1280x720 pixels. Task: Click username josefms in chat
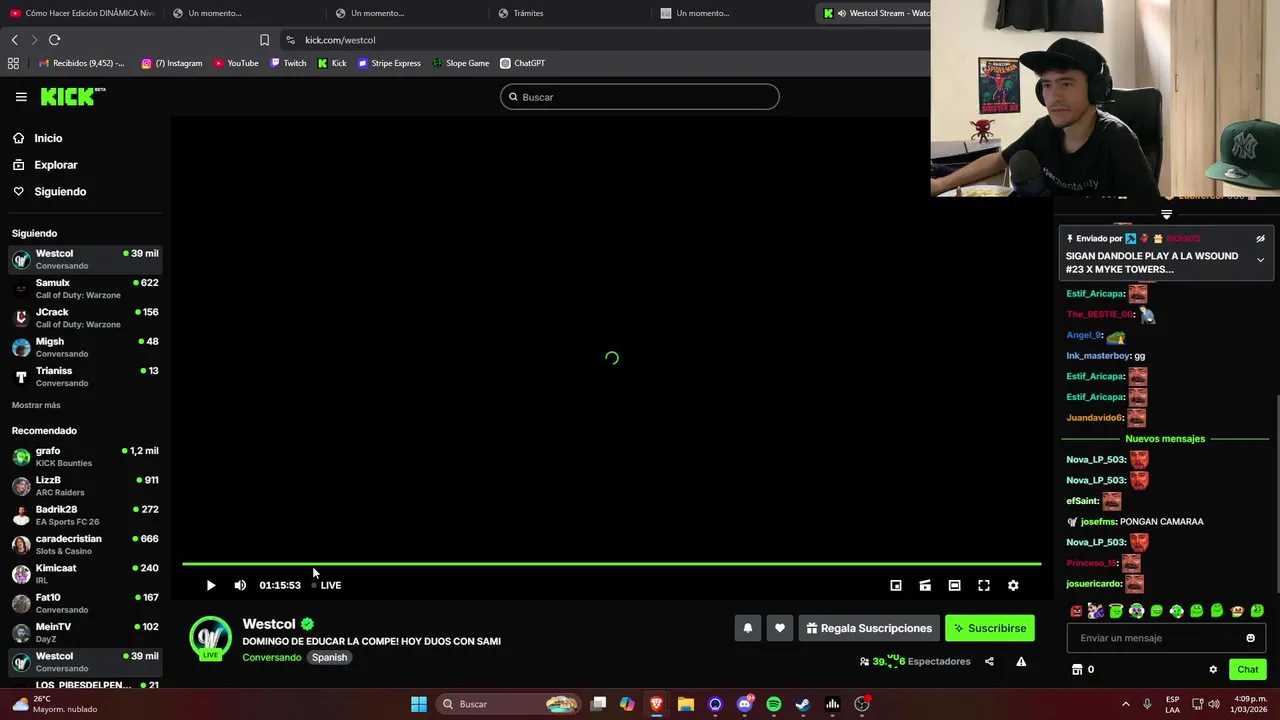pos(1097,521)
